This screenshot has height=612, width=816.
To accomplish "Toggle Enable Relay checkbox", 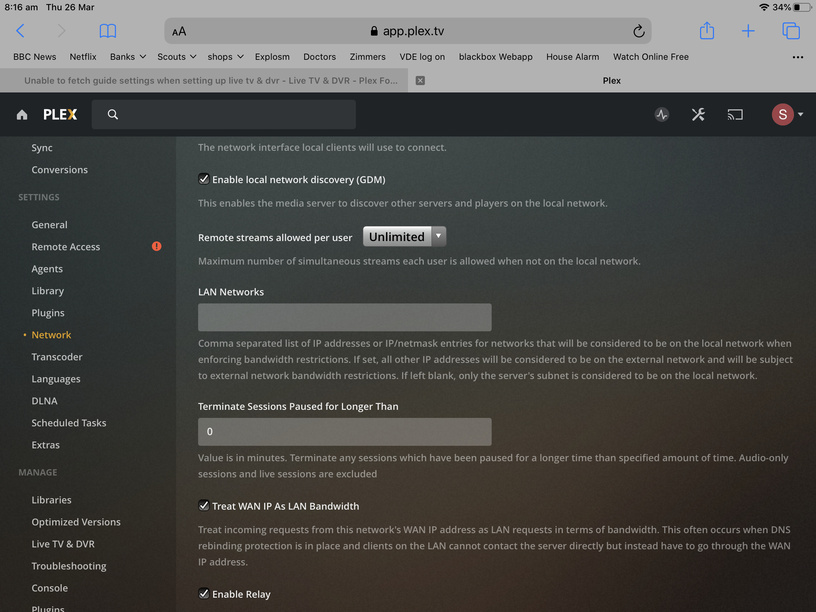I will (x=203, y=593).
